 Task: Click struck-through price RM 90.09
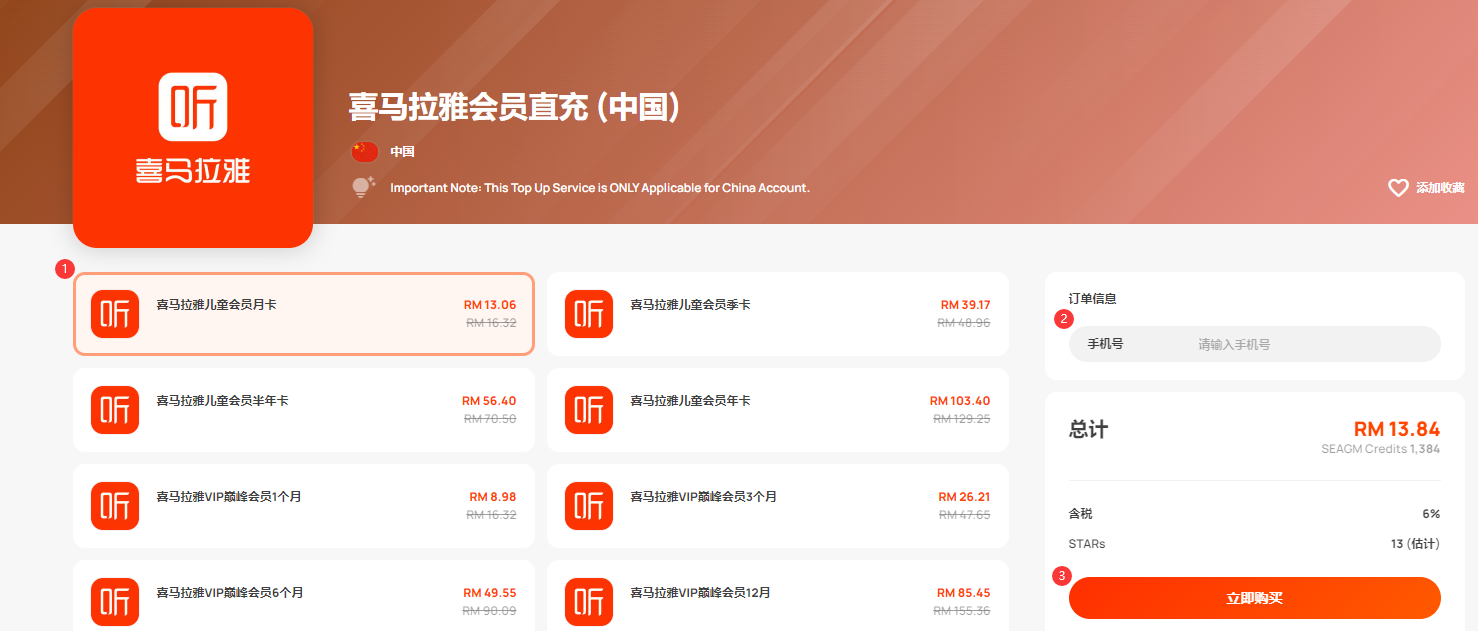[x=490, y=611]
